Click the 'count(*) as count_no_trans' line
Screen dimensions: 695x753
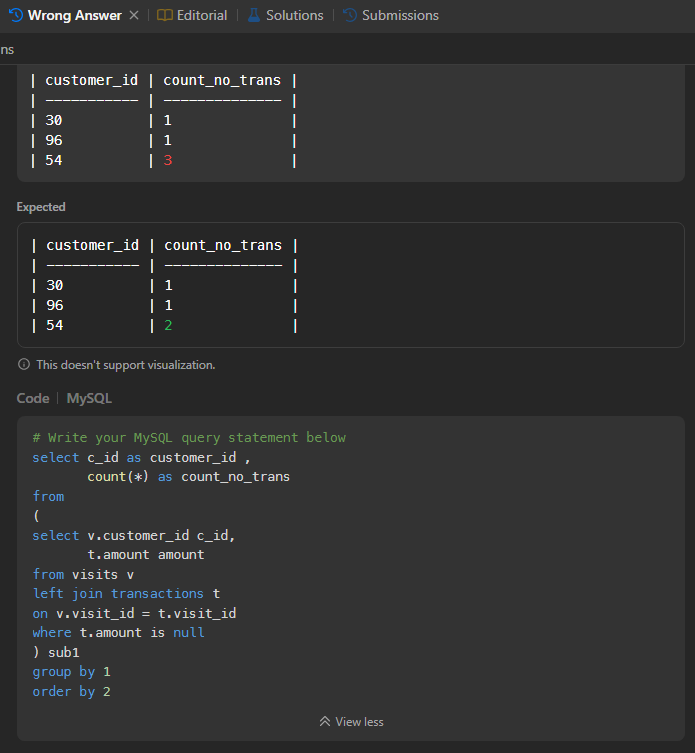click(x=189, y=477)
